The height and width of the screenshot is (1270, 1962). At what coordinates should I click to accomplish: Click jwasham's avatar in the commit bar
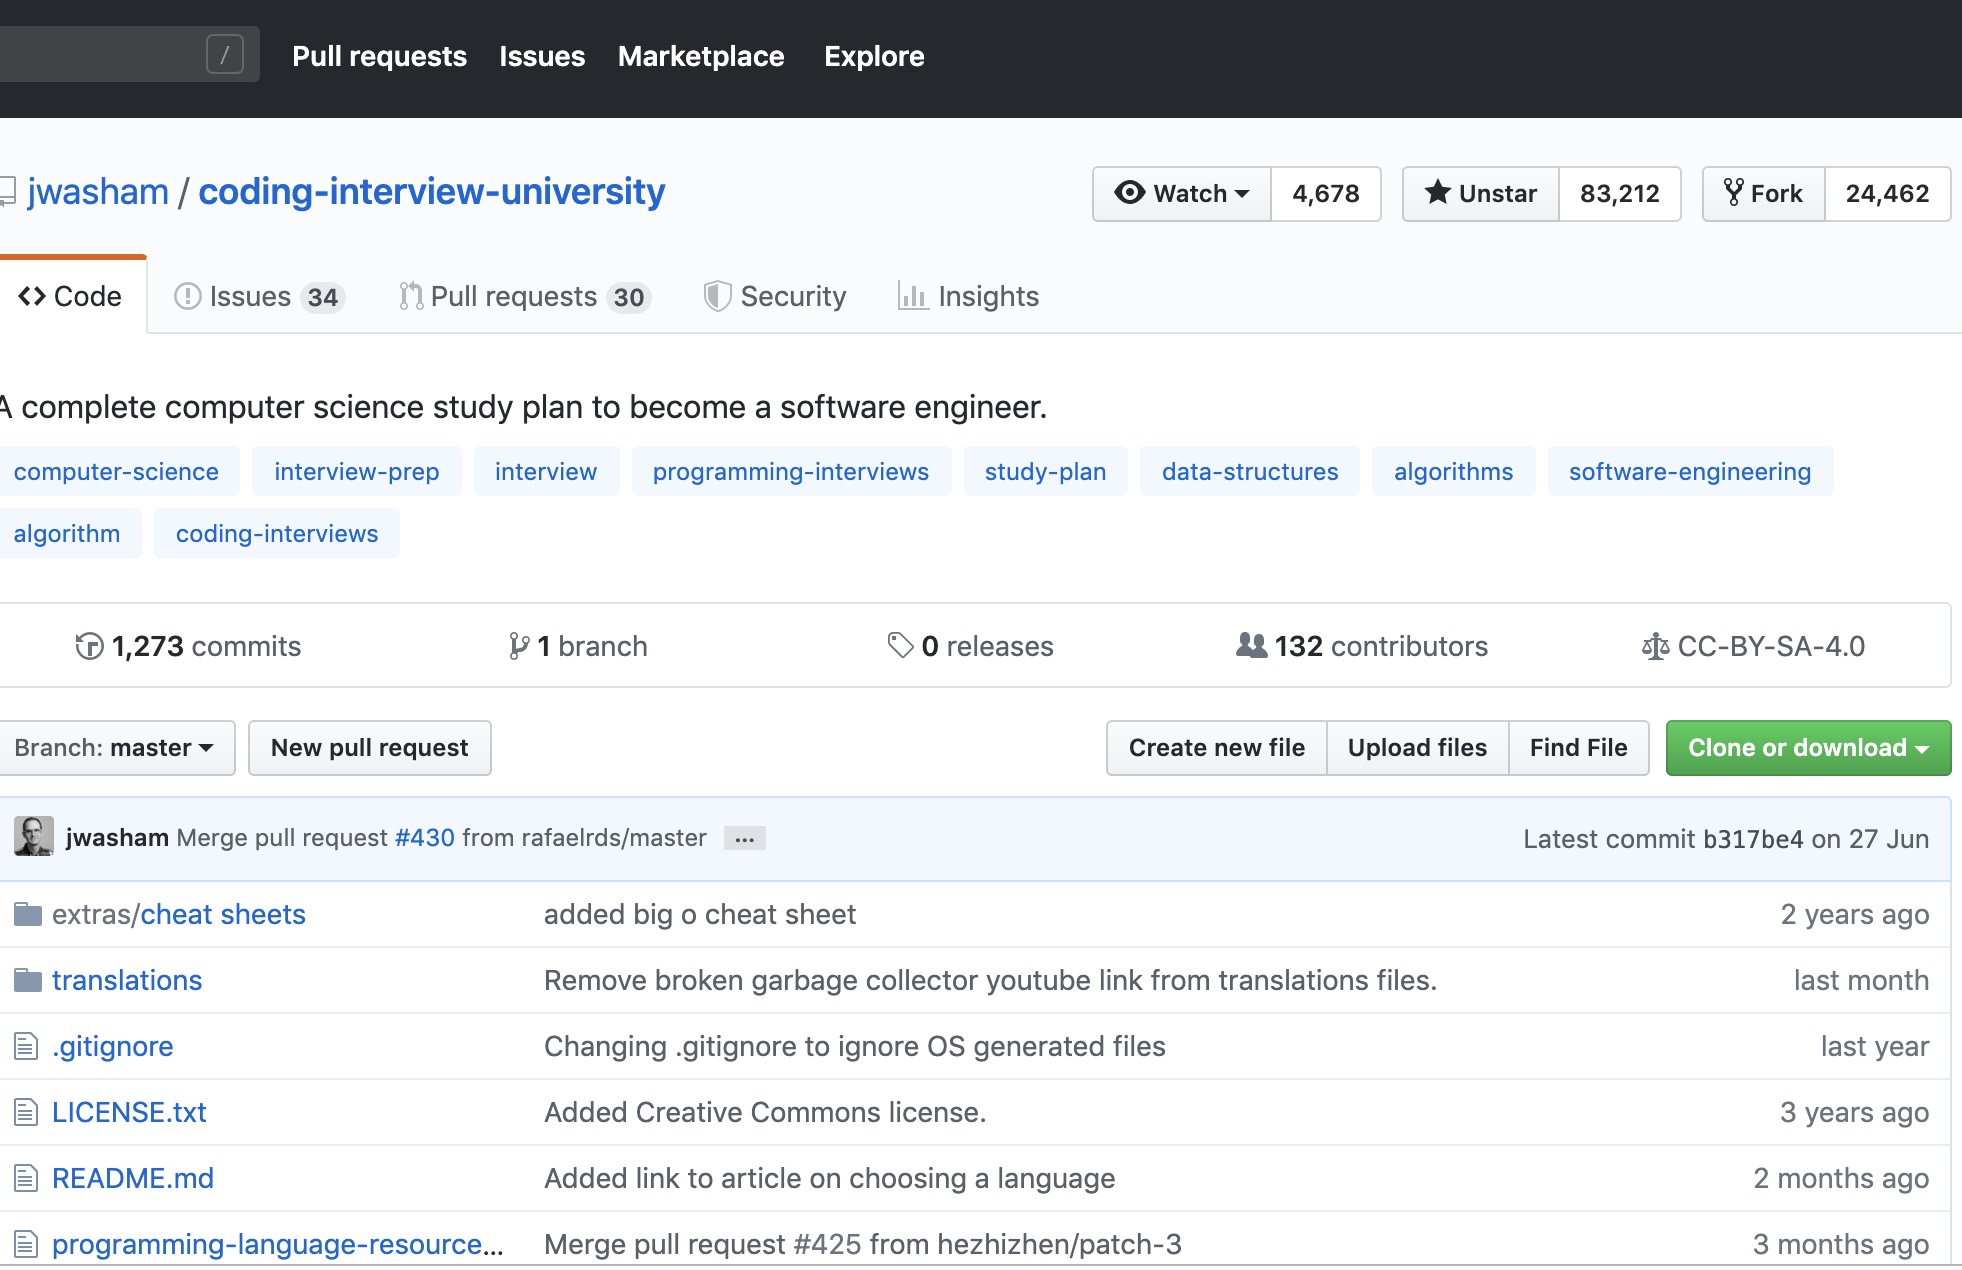click(34, 837)
